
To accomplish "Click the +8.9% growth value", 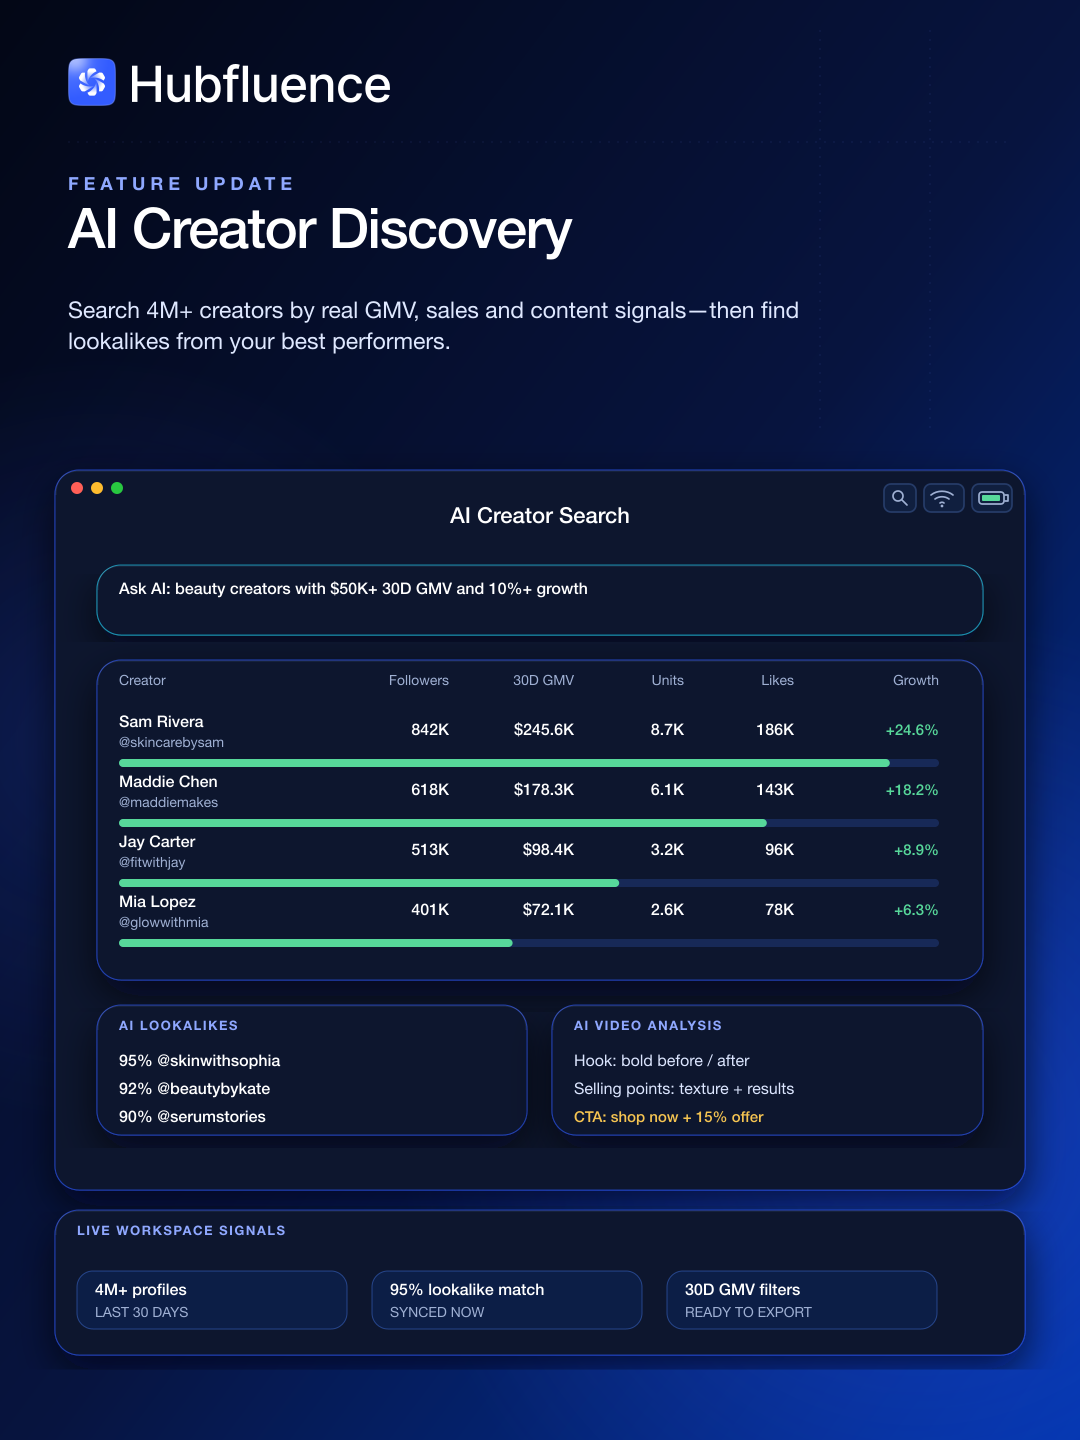I will tap(916, 850).
